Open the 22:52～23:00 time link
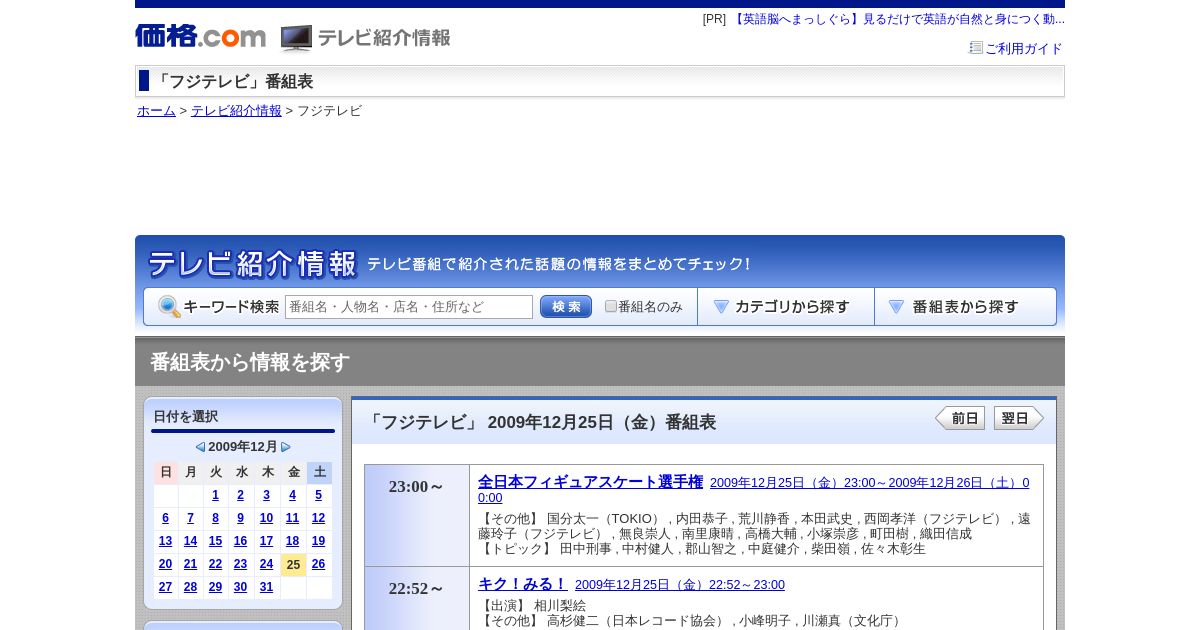Viewport: 1200px width, 630px height. click(x=680, y=585)
